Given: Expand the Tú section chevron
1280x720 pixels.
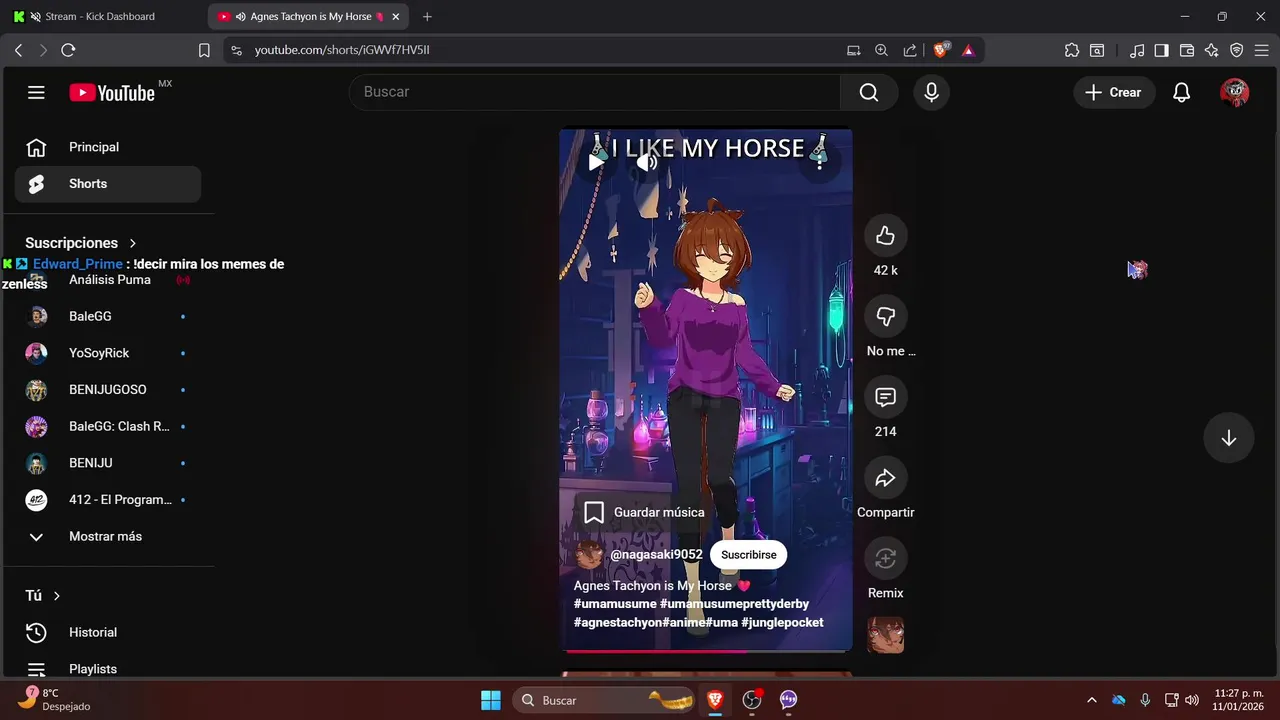Looking at the screenshot, I should point(57,596).
